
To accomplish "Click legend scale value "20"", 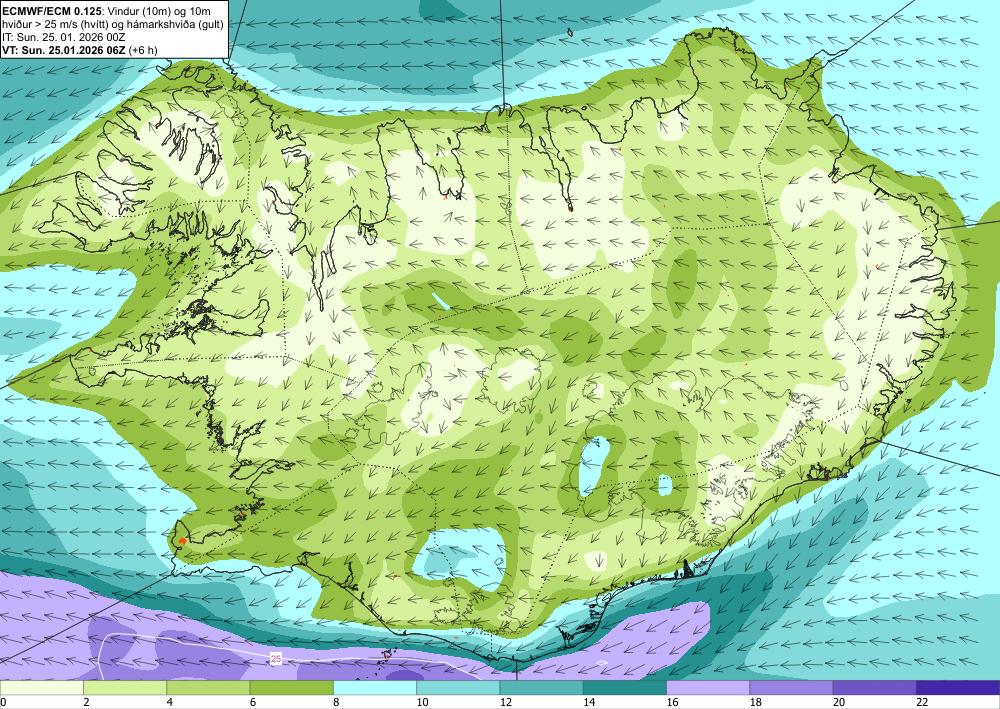I will click(x=839, y=702).
